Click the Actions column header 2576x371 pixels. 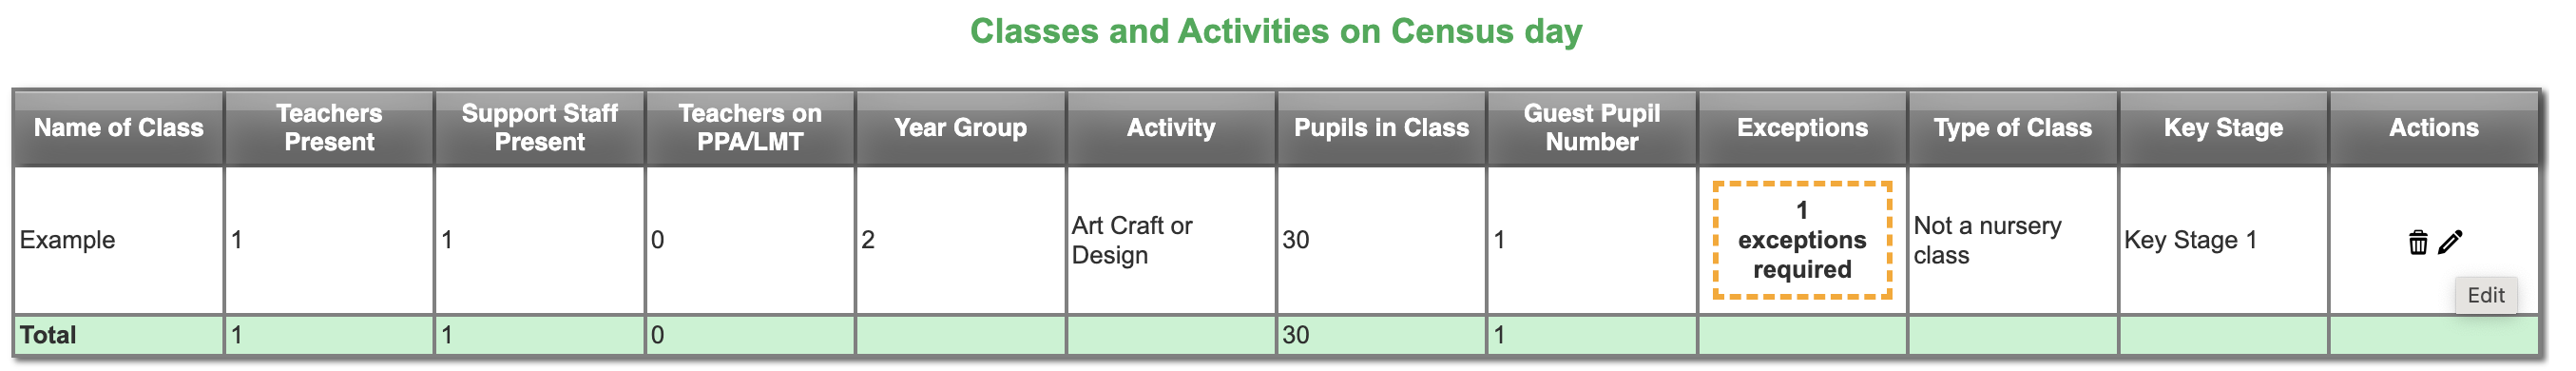(x=2434, y=128)
